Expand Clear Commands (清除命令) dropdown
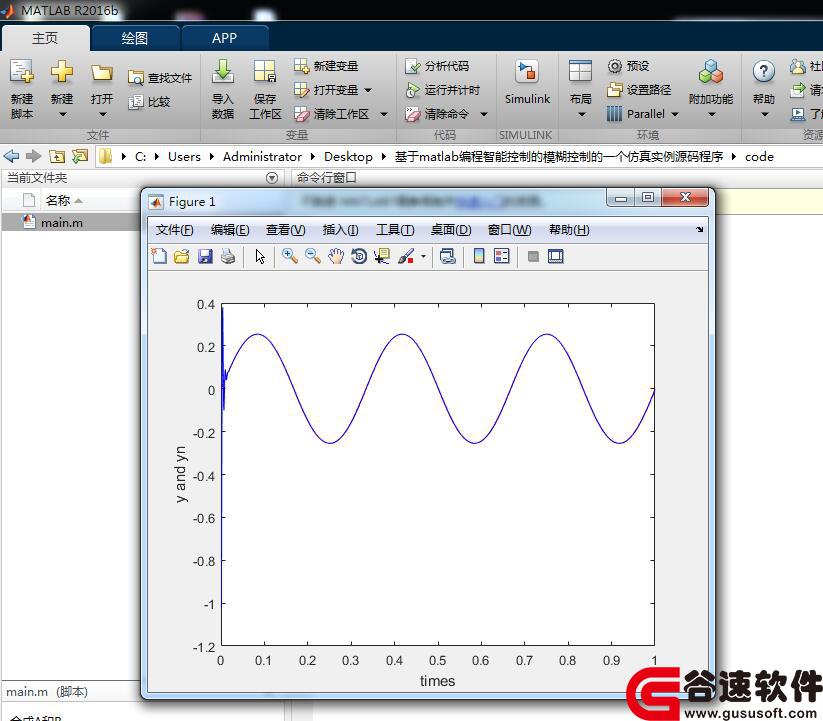Viewport: 823px width, 721px height. [484, 114]
